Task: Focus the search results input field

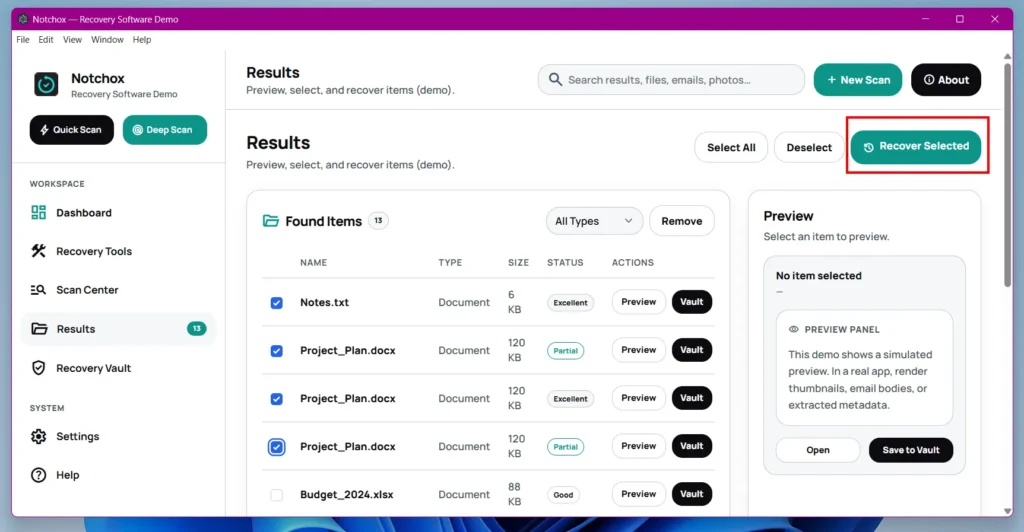Action: coord(671,80)
